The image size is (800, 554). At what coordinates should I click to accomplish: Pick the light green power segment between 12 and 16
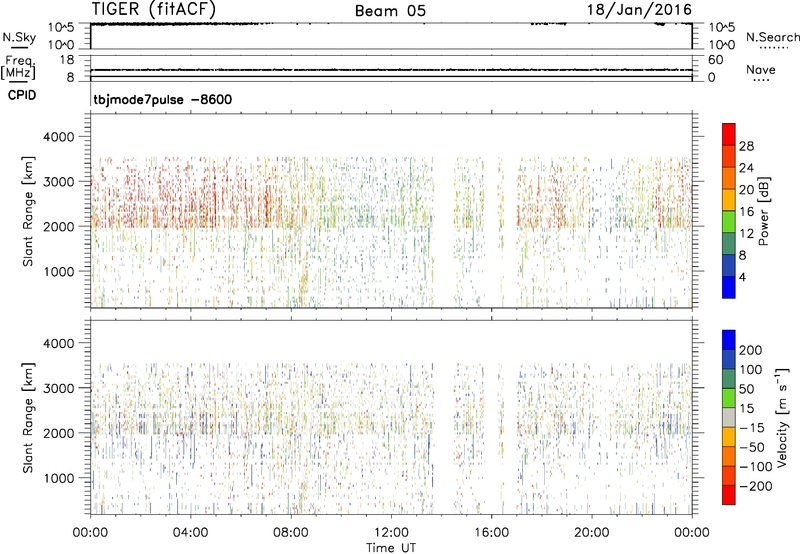tap(729, 222)
